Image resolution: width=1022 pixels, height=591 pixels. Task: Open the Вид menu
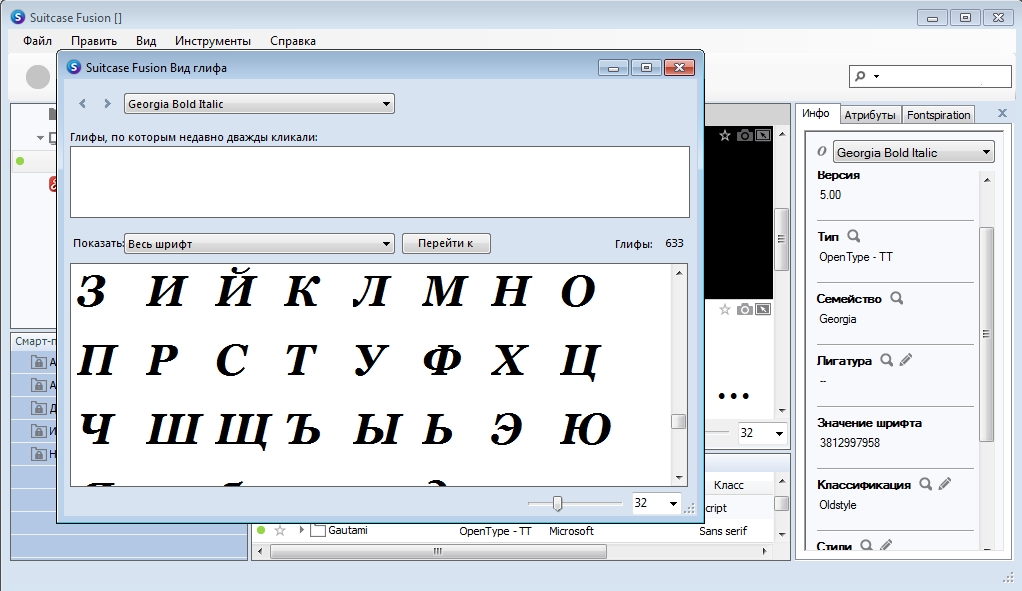pos(146,40)
